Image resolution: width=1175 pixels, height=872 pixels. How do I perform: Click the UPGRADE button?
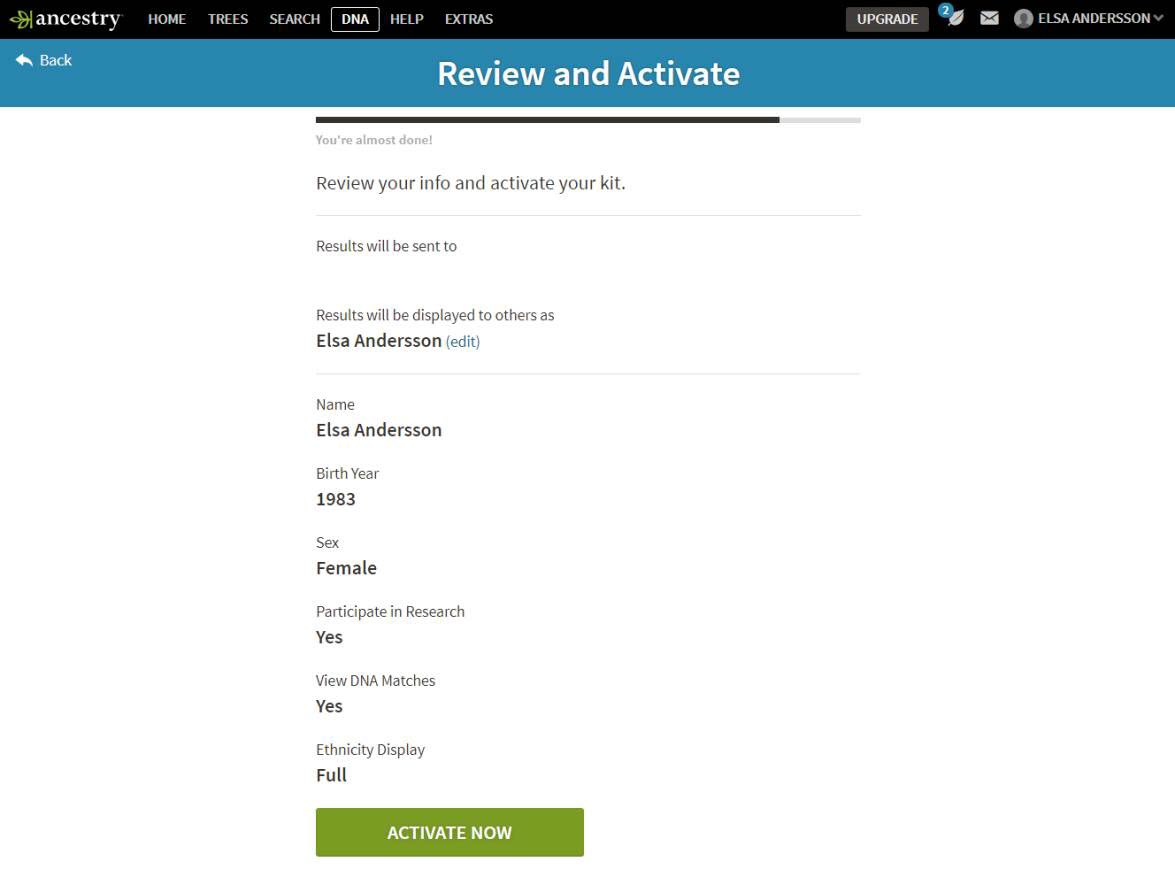[x=886, y=18]
